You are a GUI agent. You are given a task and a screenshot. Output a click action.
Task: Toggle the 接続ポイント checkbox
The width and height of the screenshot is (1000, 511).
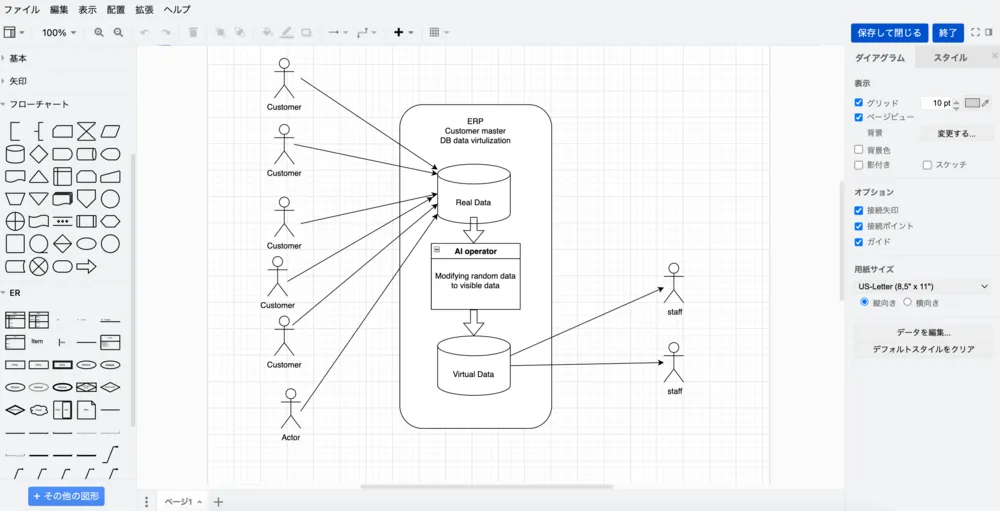[x=858, y=226]
